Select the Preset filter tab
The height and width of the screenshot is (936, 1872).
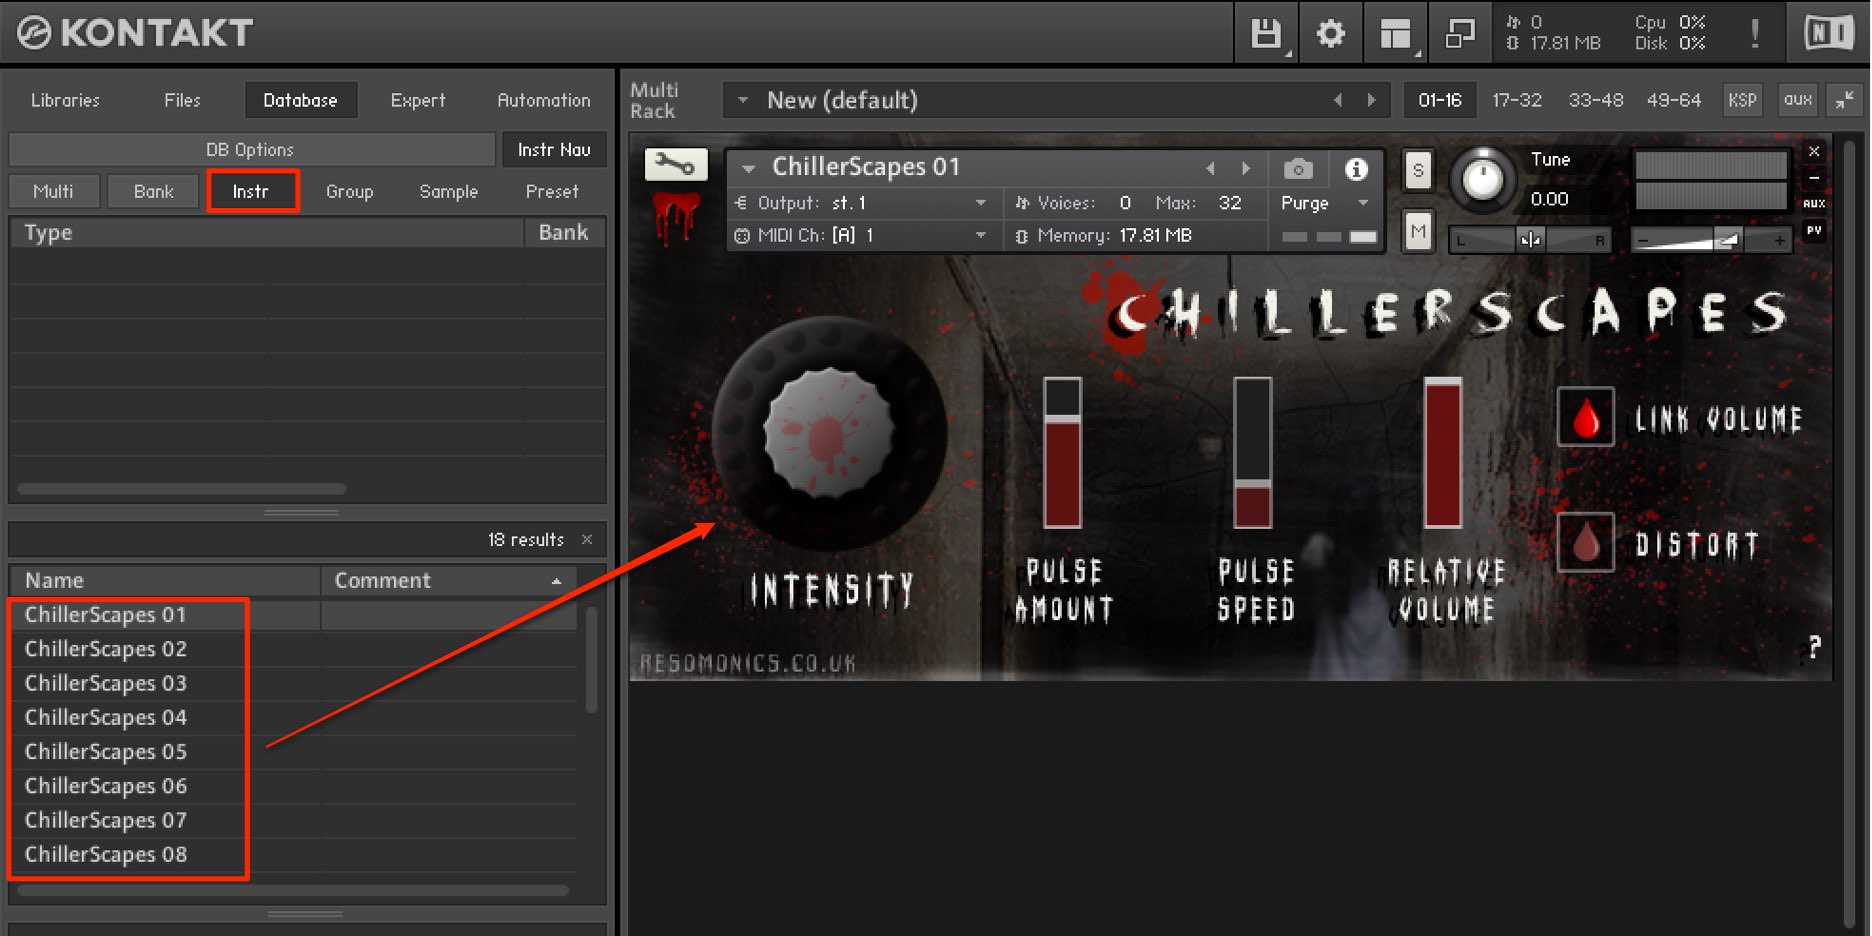[x=552, y=191]
